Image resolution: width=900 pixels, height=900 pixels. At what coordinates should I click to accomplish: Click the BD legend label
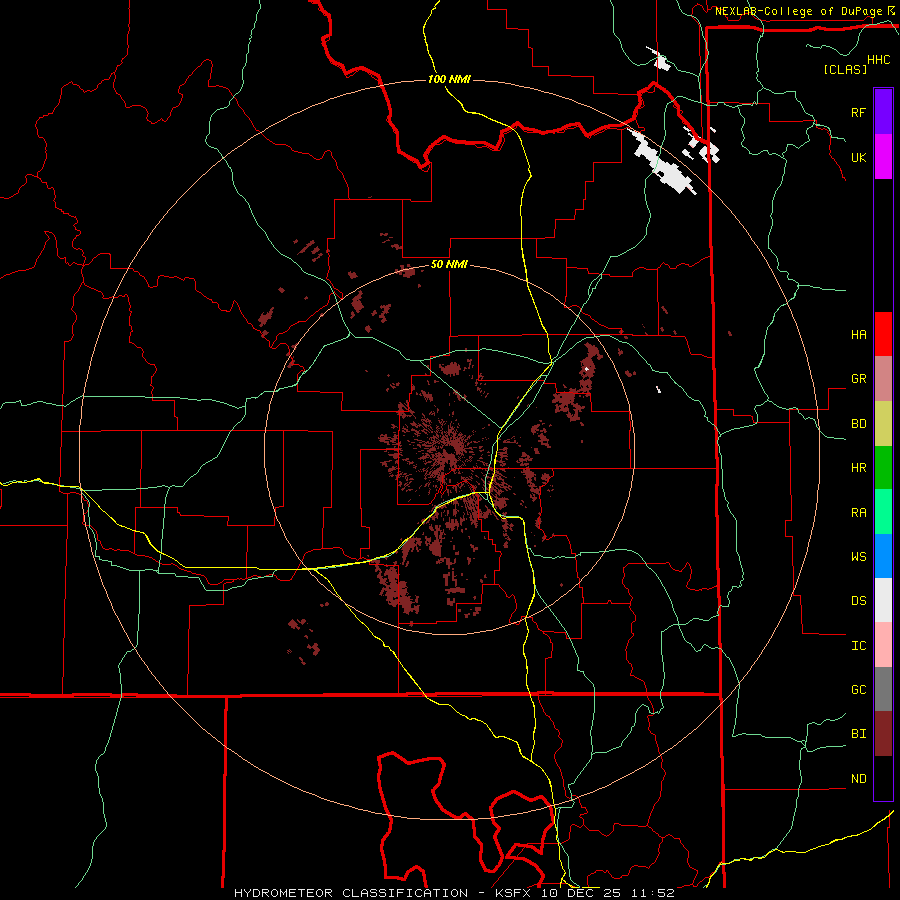pos(858,424)
